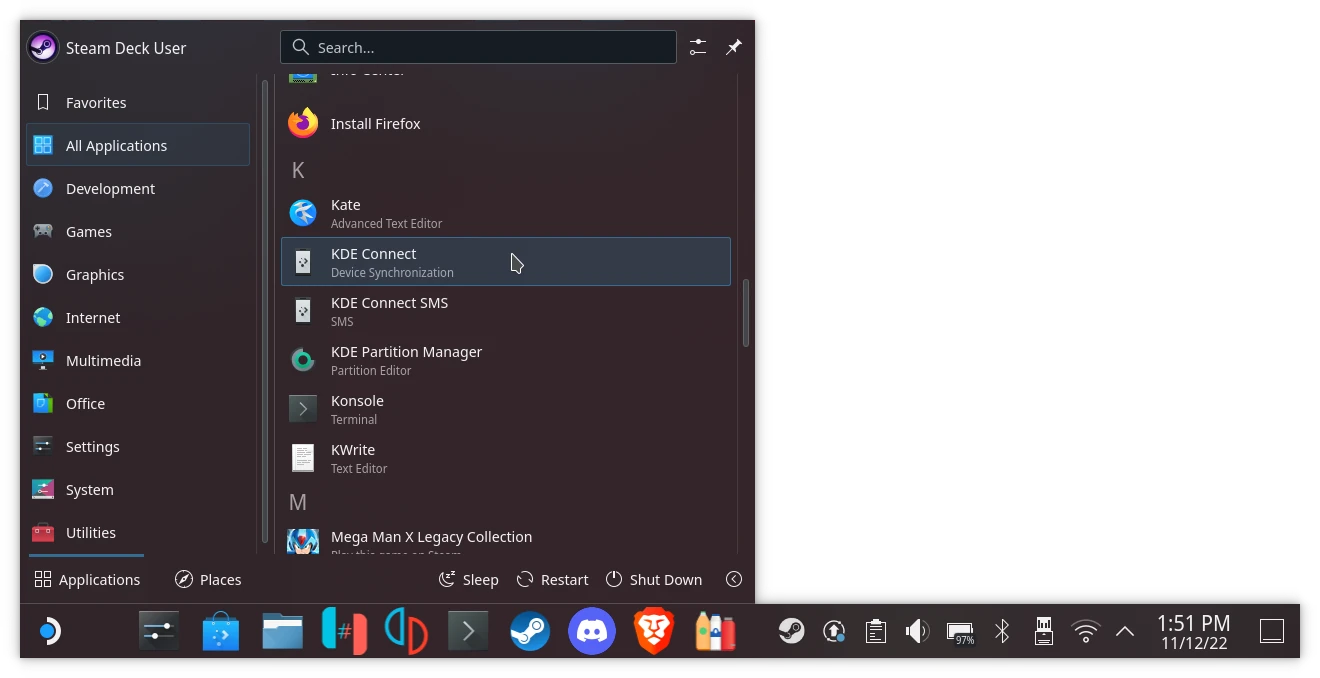Screen dimensions: 1320x678
Task: Launch KDE Connect Device Synchronization
Action: pos(506,261)
